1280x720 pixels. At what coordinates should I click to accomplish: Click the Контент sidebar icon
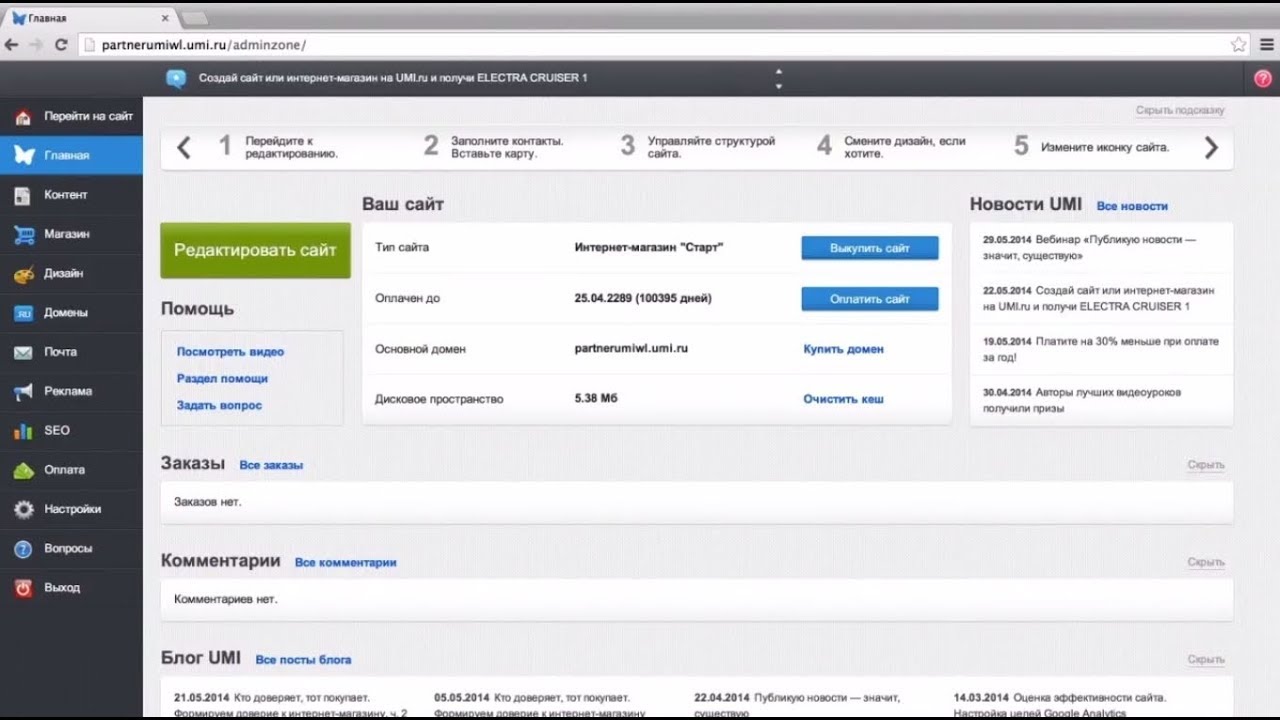pos(23,195)
